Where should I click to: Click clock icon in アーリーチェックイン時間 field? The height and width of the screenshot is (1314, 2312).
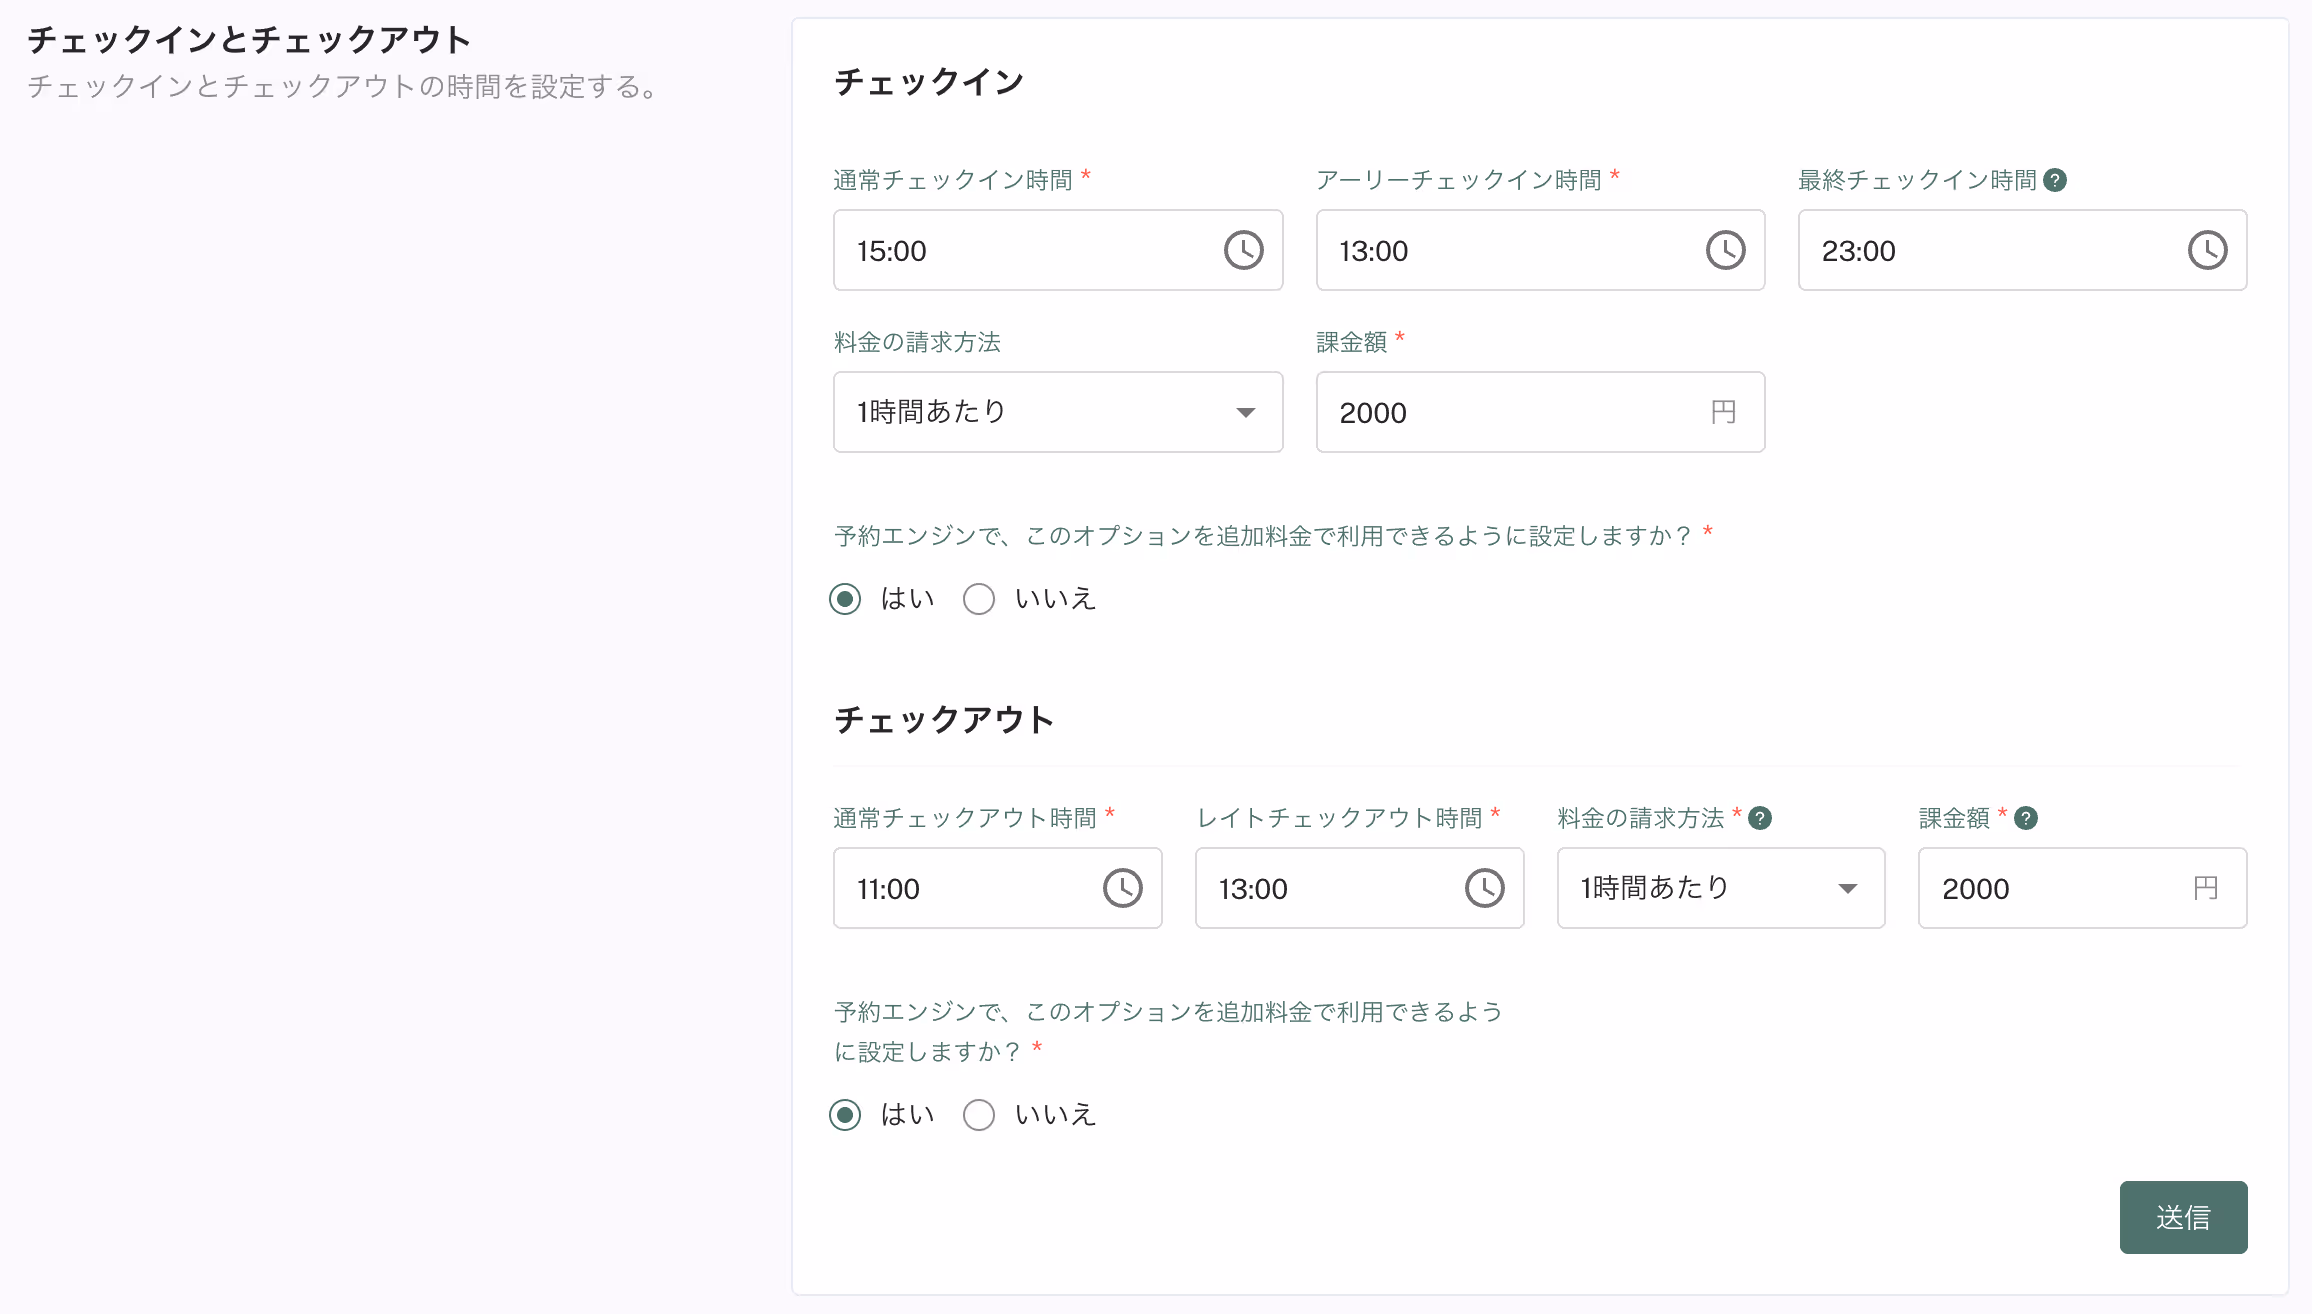tap(1725, 250)
